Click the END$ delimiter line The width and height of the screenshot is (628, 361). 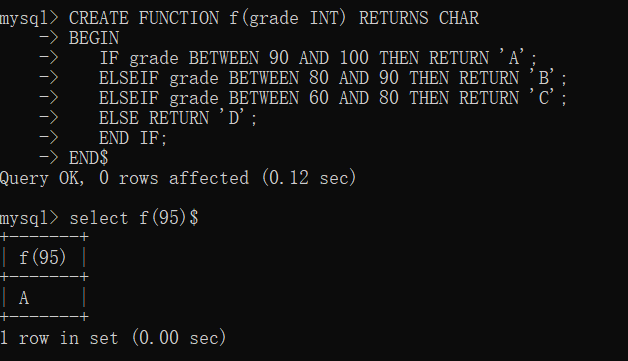89,158
